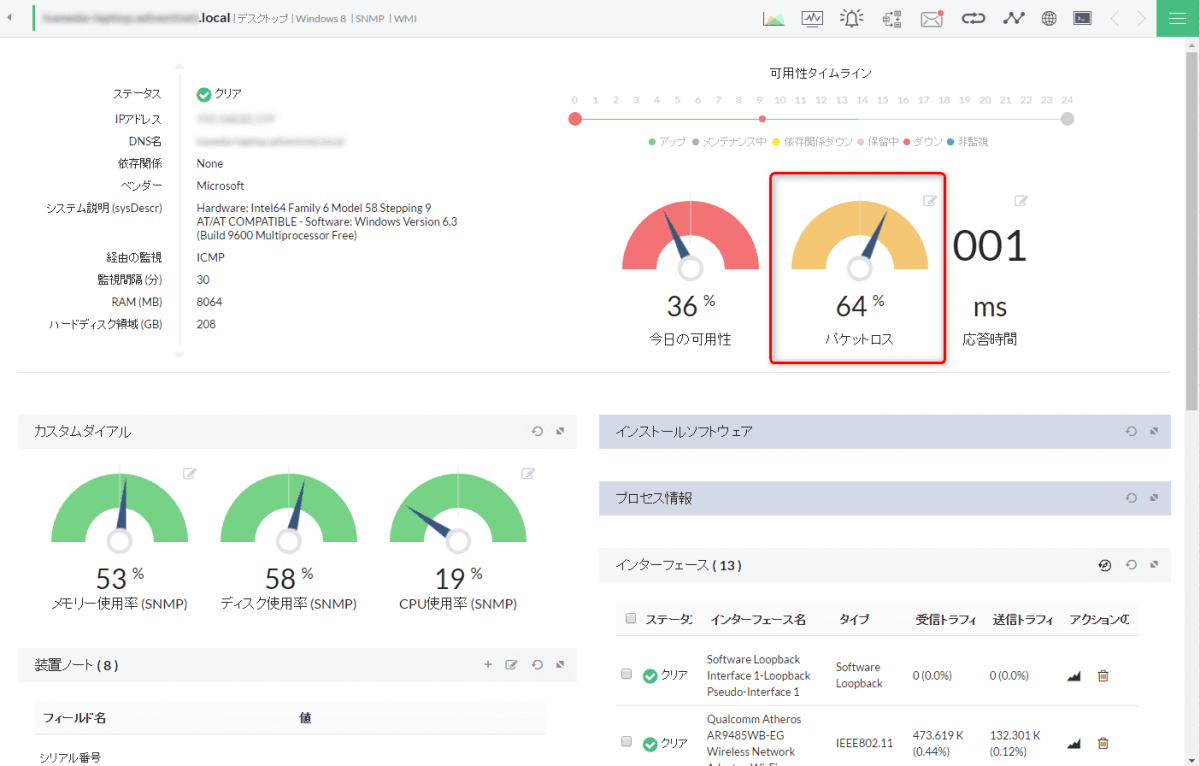Open the terminal console icon
Image resolution: width=1200 pixels, height=766 pixels.
[1082, 18]
